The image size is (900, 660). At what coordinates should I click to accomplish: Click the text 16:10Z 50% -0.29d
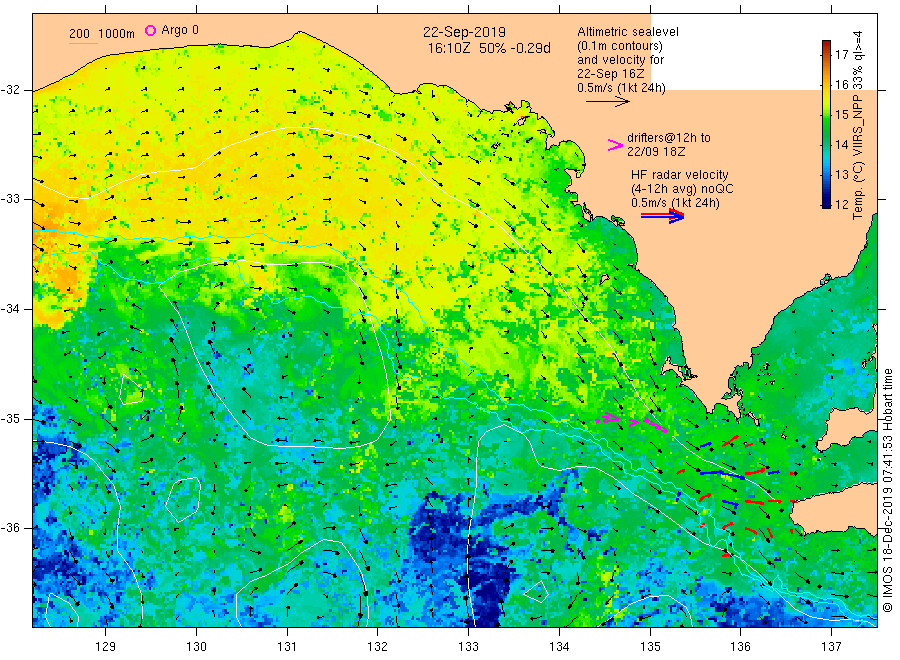point(488,48)
